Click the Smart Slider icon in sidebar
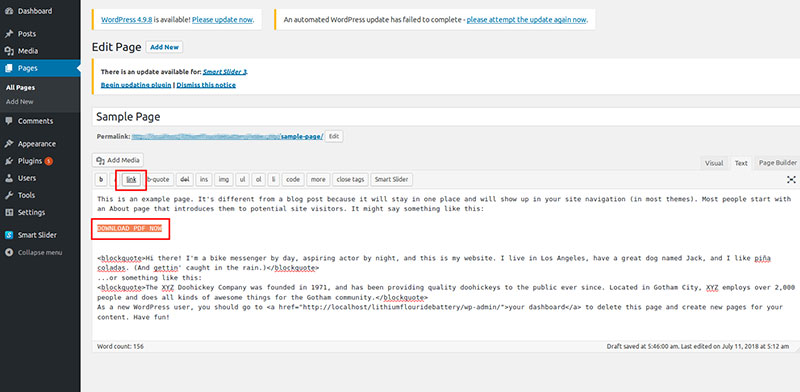This screenshot has width=800, height=392. coord(9,235)
